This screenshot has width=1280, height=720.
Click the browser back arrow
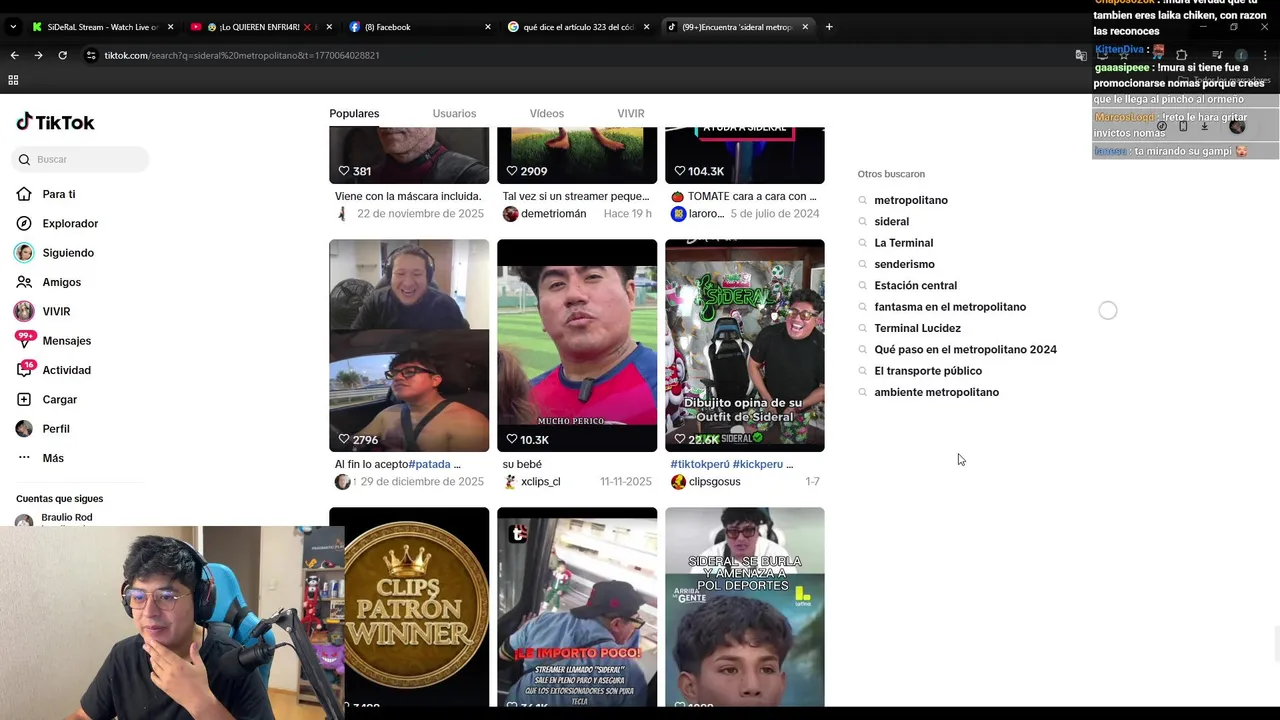14,55
